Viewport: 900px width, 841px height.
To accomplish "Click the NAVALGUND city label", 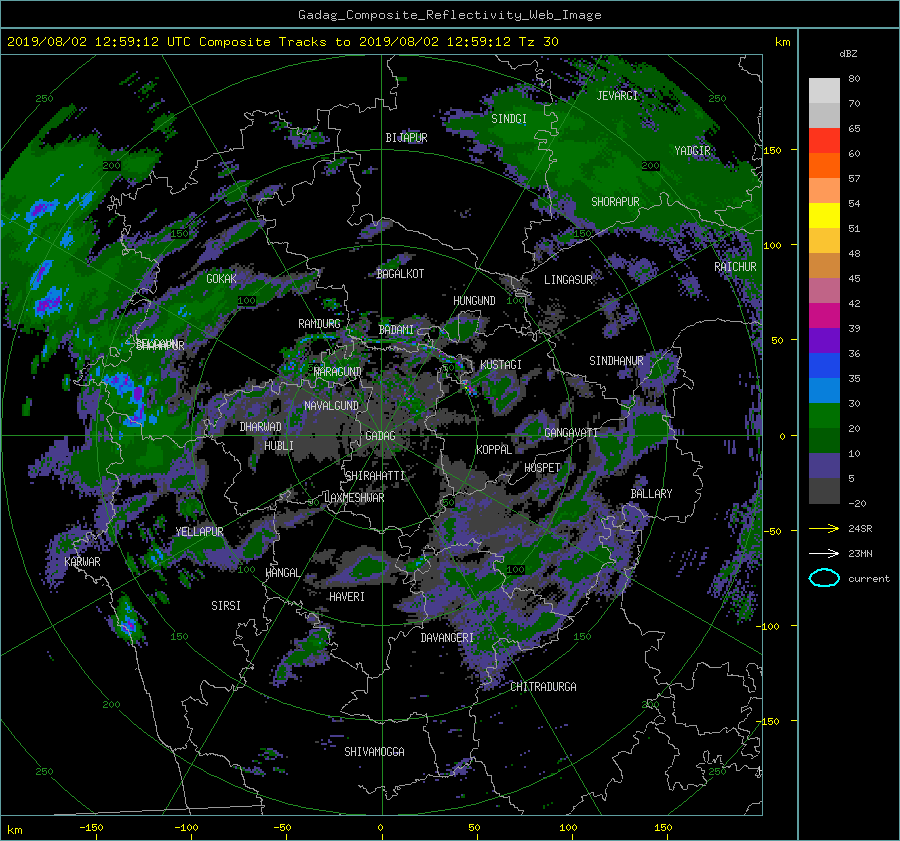I will point(331,406).
